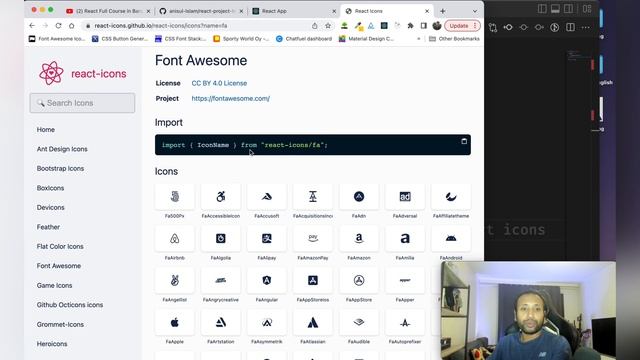Click the FaAmilia icon

click(x=405, y=239)
